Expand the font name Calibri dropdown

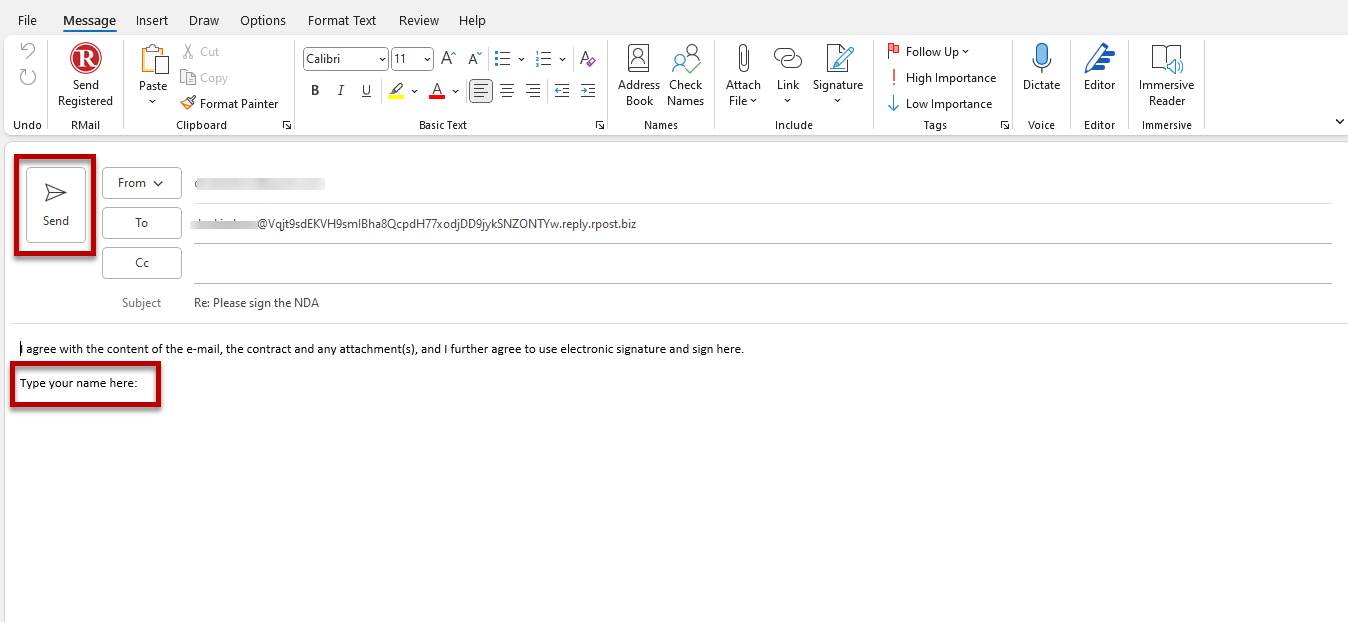click(x=380, y=59)
